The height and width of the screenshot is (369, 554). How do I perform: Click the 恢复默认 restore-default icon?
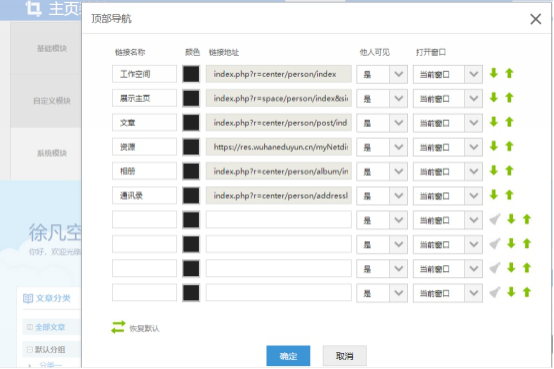click(118, 327)
